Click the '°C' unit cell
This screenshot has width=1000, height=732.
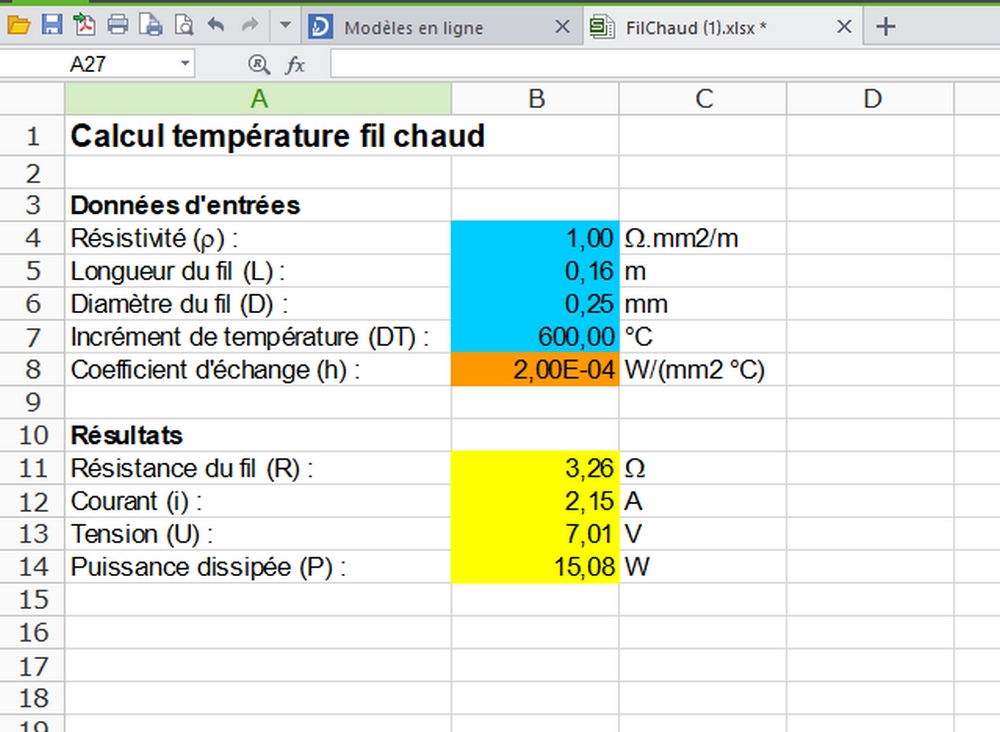703,337
